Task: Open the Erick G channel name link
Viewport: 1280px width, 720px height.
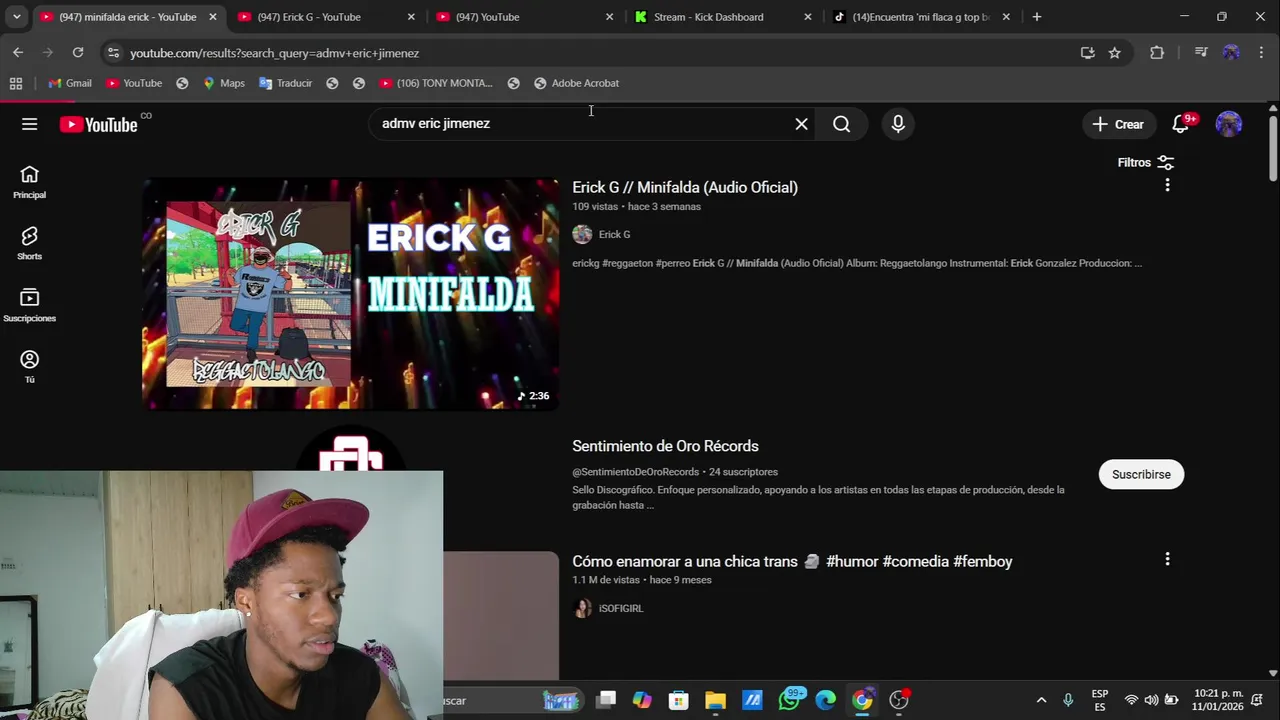Action: (x=614, y=234)
